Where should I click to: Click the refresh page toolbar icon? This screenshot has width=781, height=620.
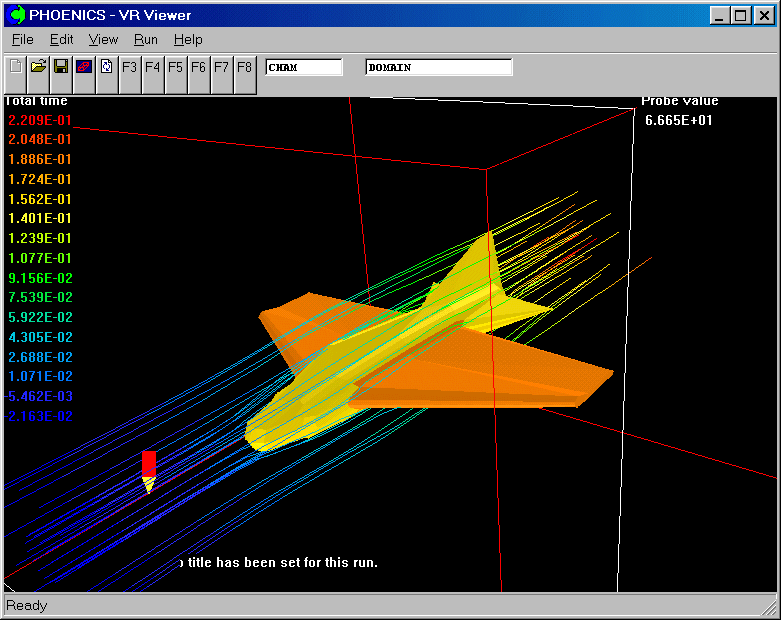coord(107,67)
